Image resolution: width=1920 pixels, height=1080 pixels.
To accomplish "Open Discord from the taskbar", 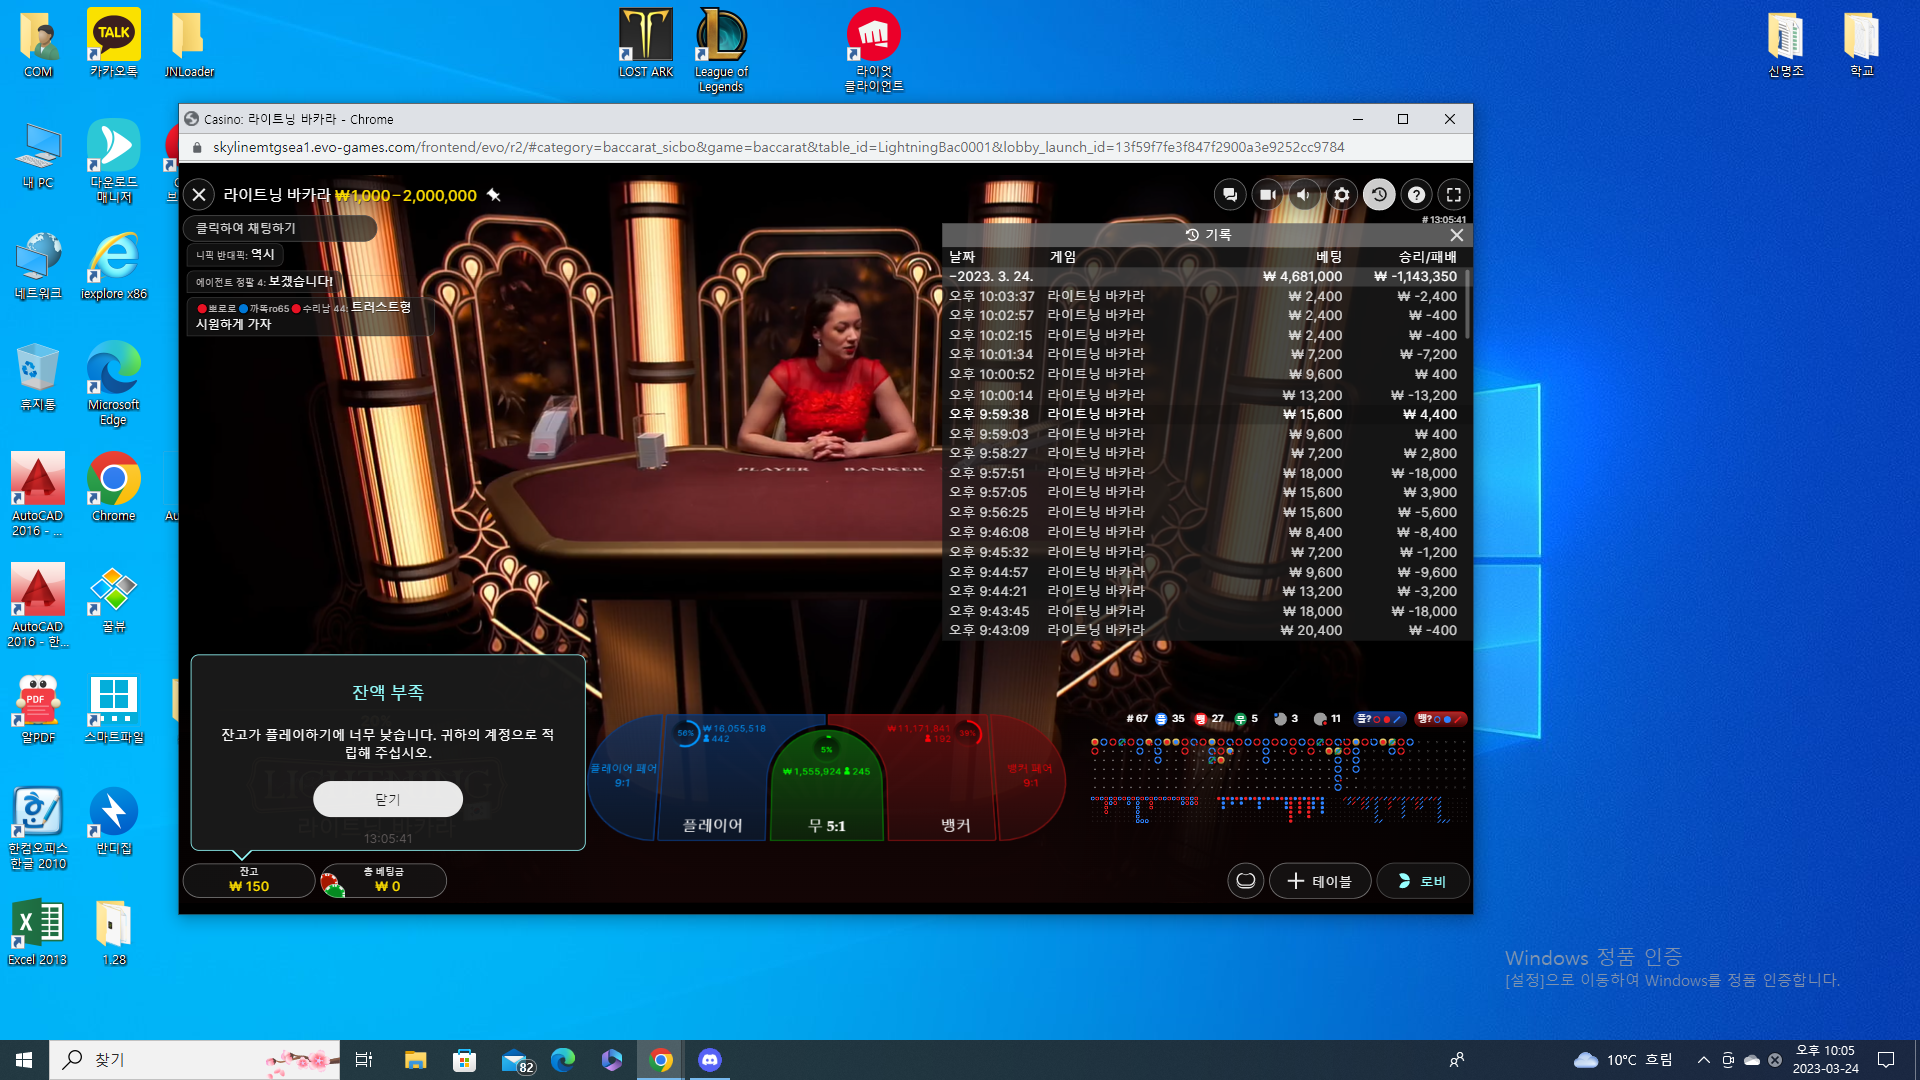I will coord(710,1060).
